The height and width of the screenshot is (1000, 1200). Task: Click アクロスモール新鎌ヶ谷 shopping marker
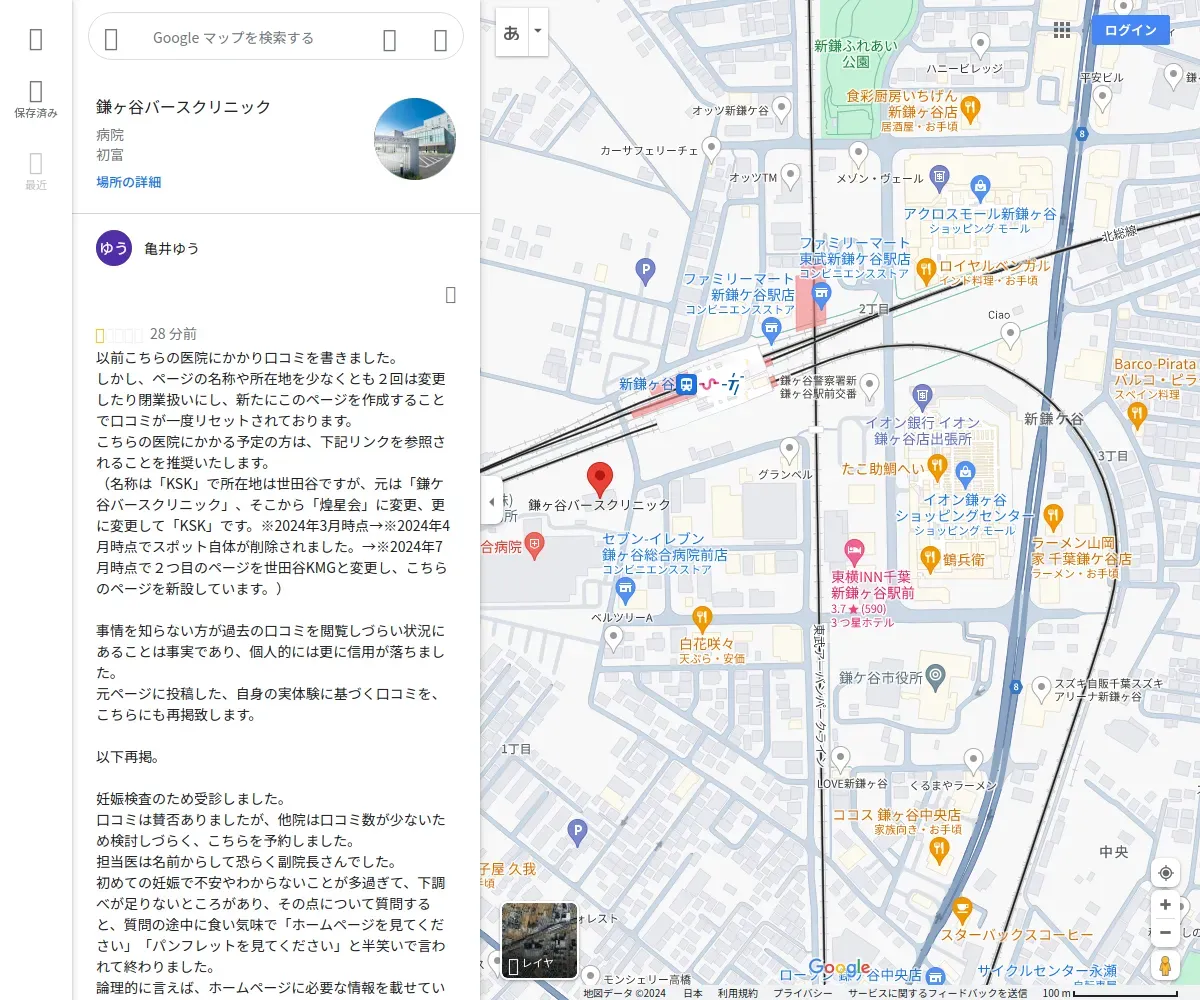pos(980,186)
